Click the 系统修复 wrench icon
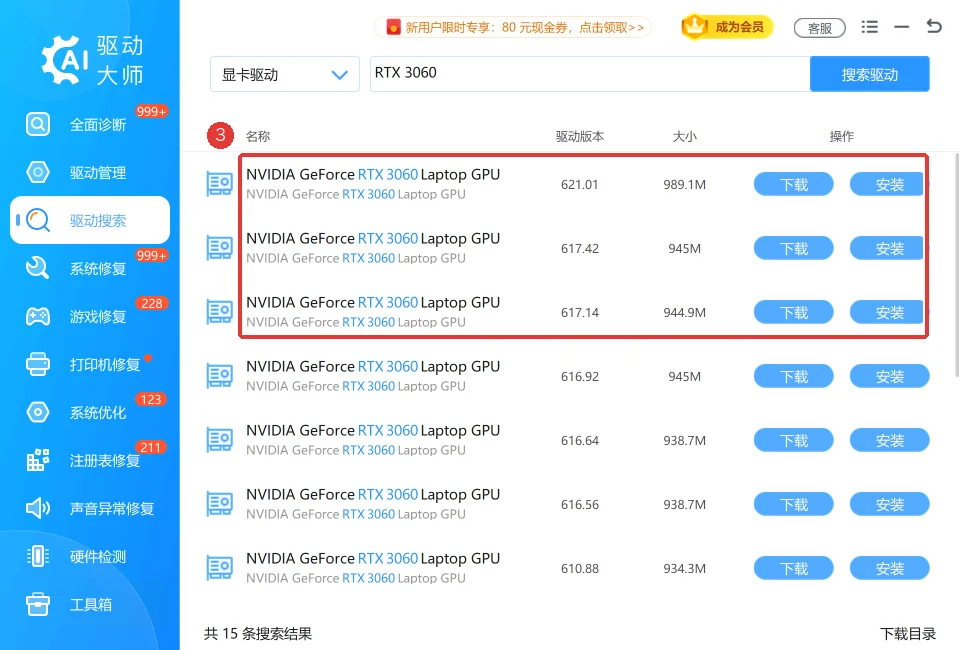This screenshot has width=960, height=650. 38,268
